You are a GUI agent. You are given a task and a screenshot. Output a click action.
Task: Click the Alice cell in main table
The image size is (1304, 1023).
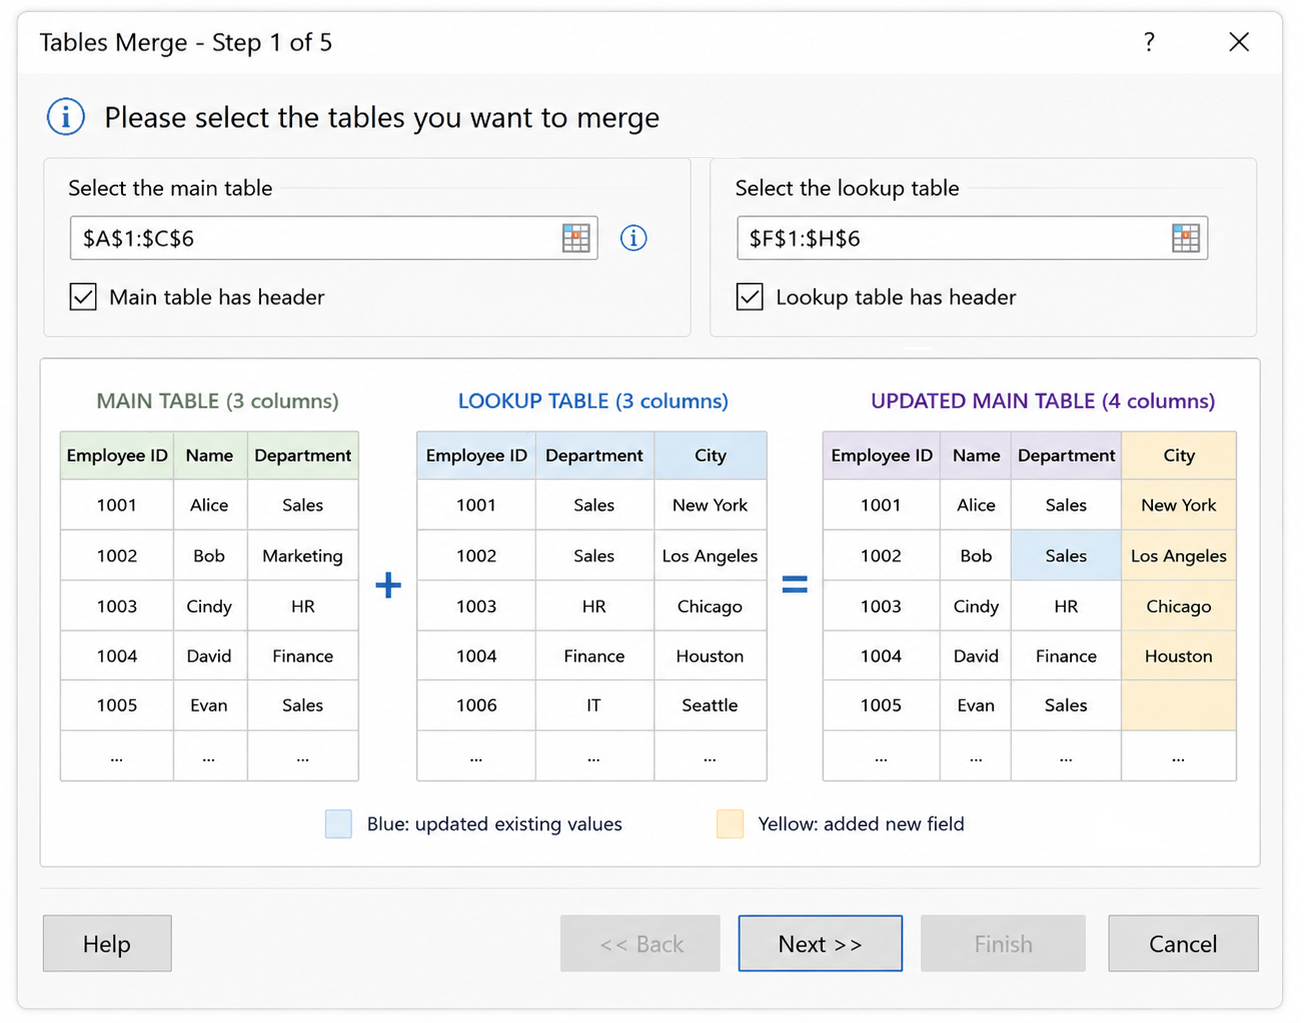pyautogui.click(x=209, y=505)
